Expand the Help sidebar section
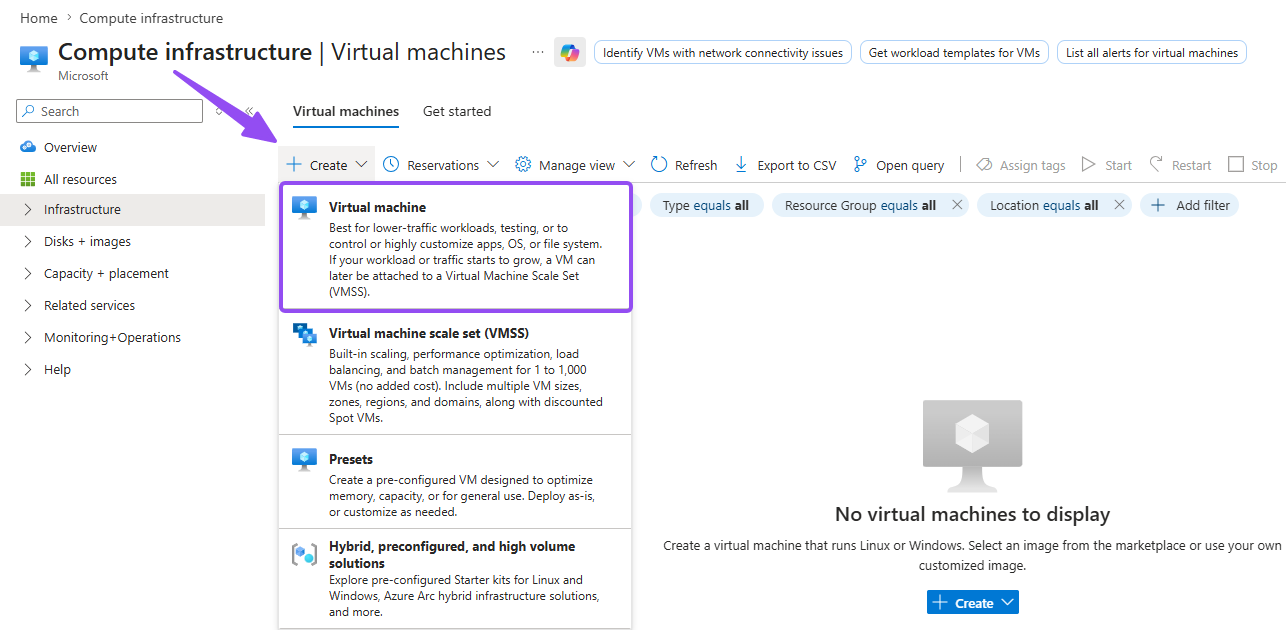 pyautogui.click(x=28, y=369)
